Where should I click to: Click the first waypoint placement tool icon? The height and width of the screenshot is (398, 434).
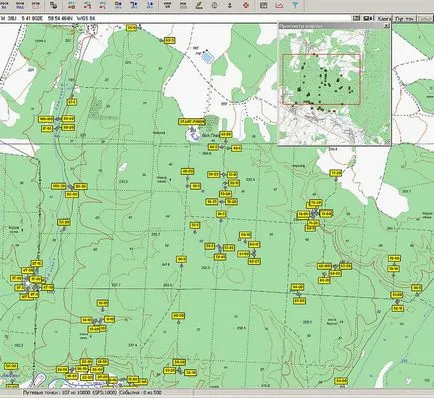(x=71, y=5)
